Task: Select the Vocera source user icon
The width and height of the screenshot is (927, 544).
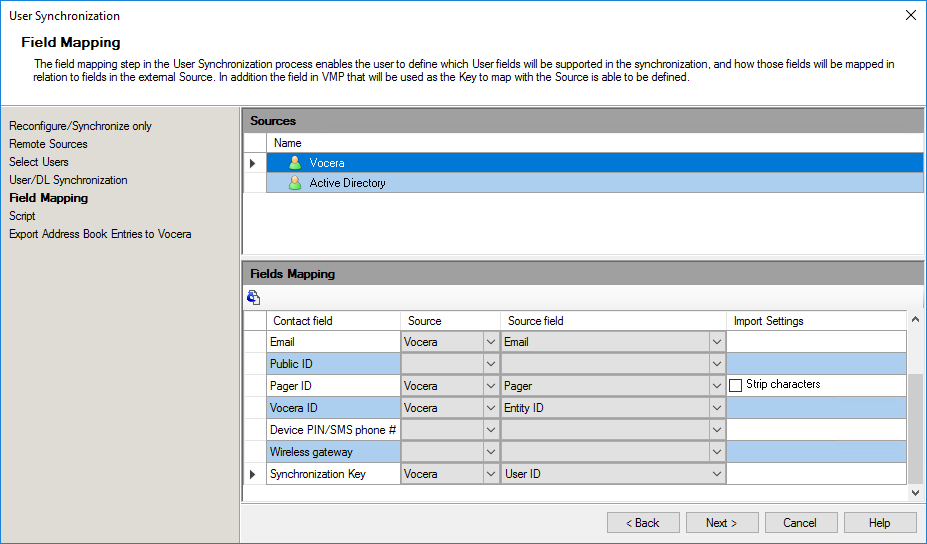Action: click(x=295, y=163)
